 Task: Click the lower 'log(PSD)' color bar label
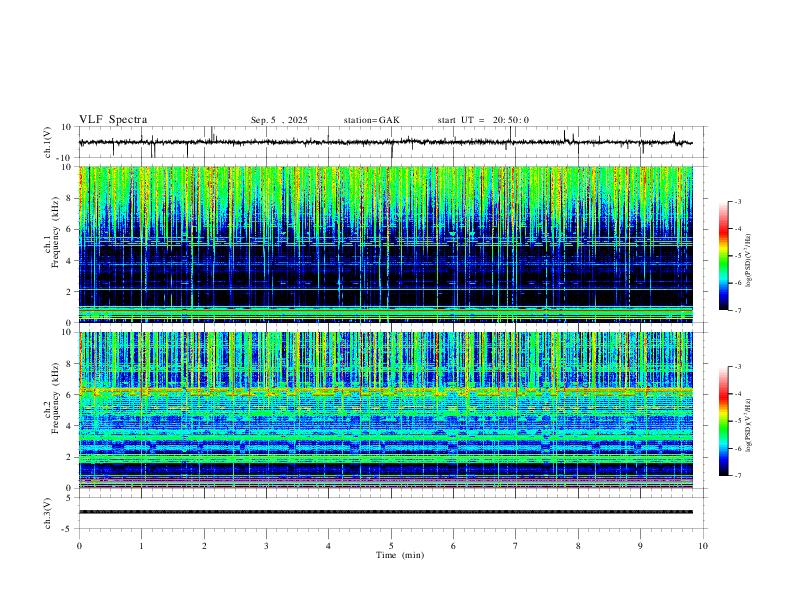coord(749,425)
